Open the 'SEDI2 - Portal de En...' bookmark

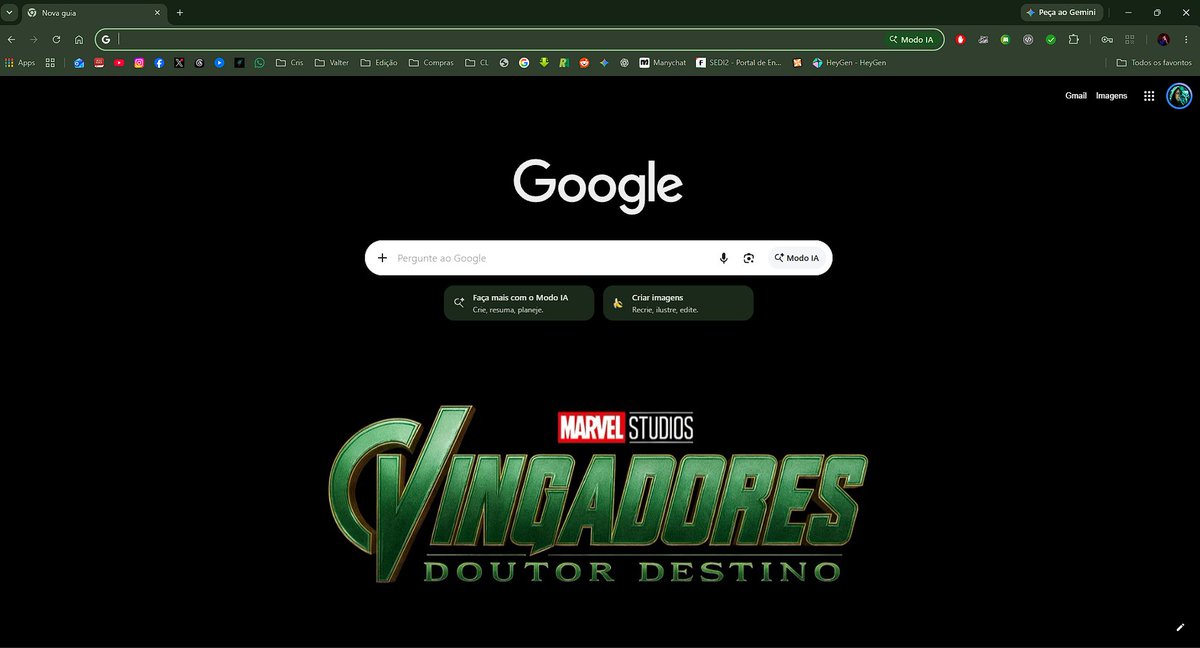(739, 63)
